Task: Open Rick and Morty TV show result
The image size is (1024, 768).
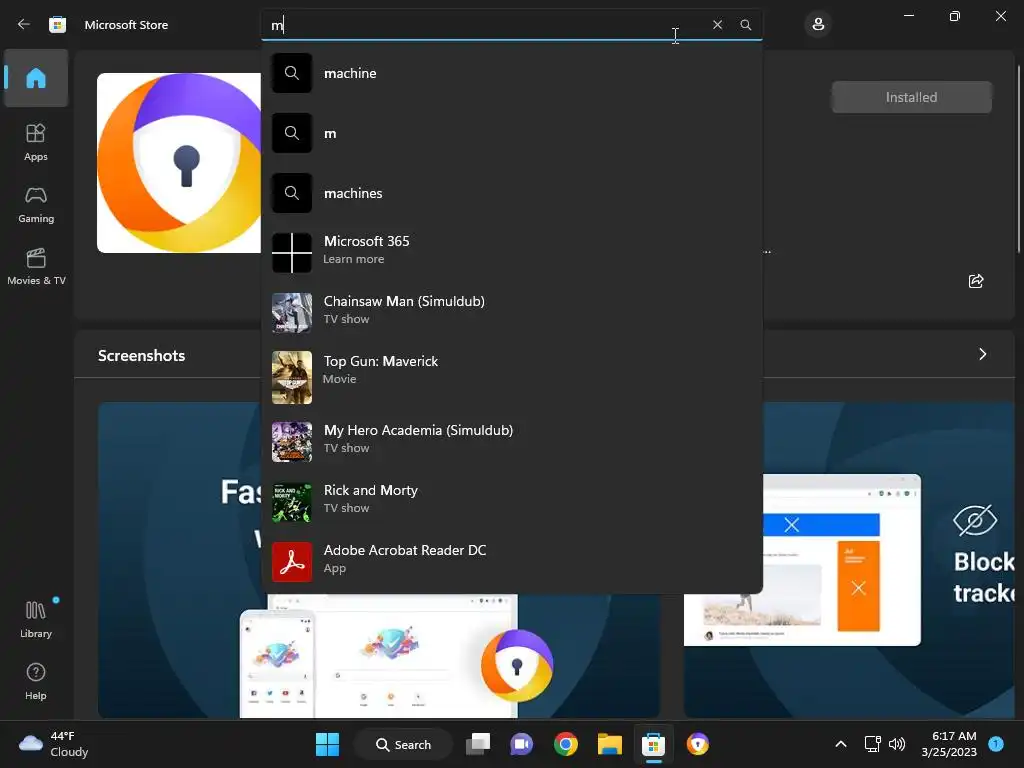Action: [512, 502]
